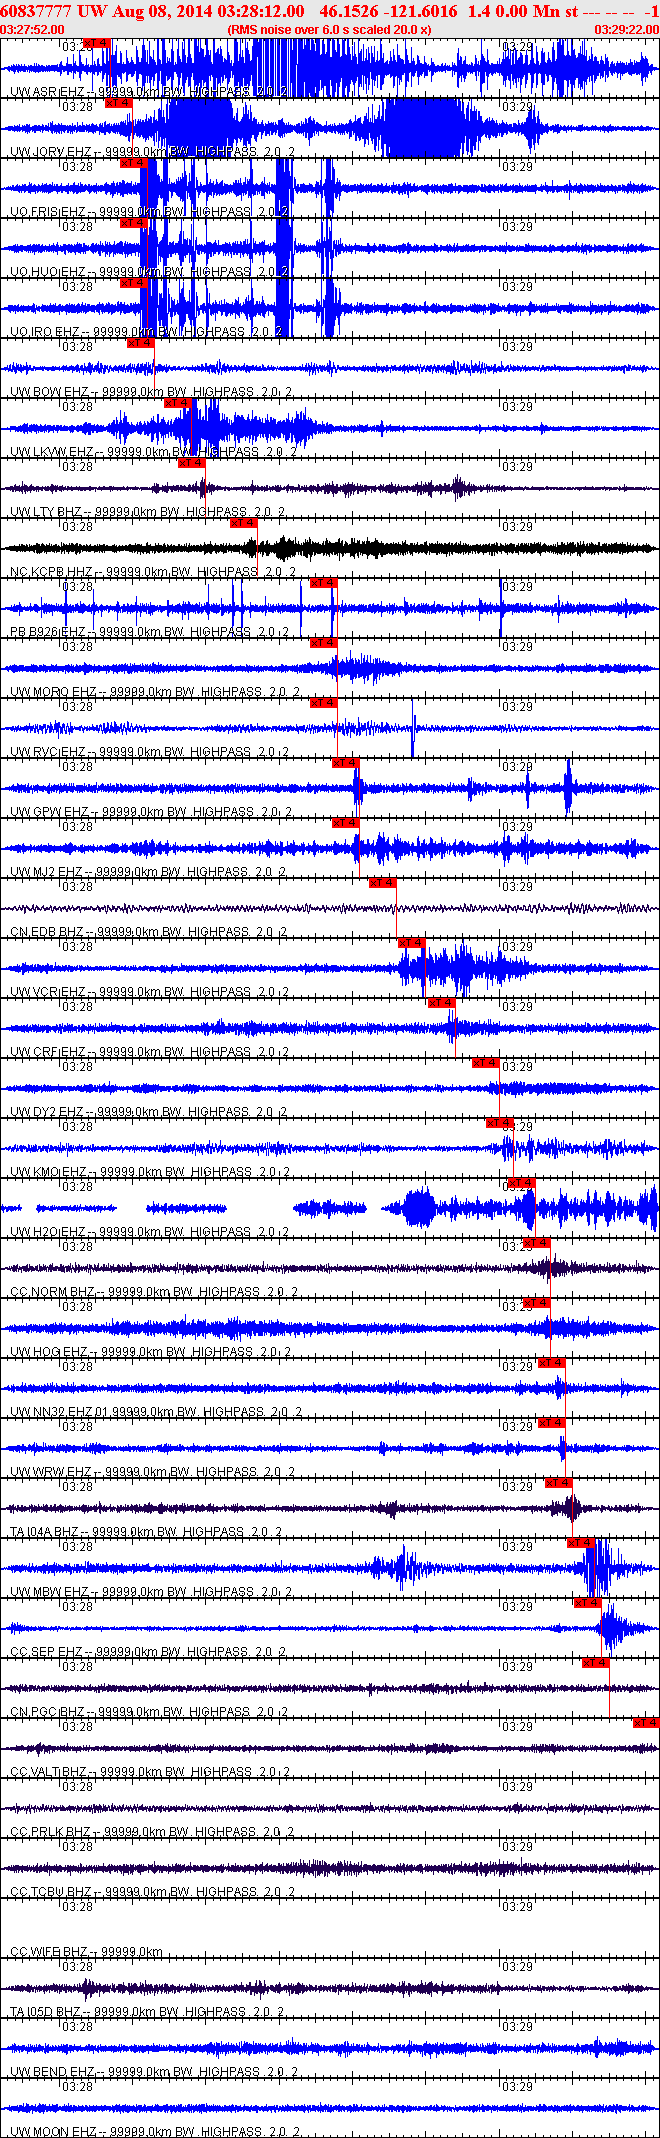Click the event ID 60837777 in header
This screenshot has width=660, height=2138.
(36, 11)
